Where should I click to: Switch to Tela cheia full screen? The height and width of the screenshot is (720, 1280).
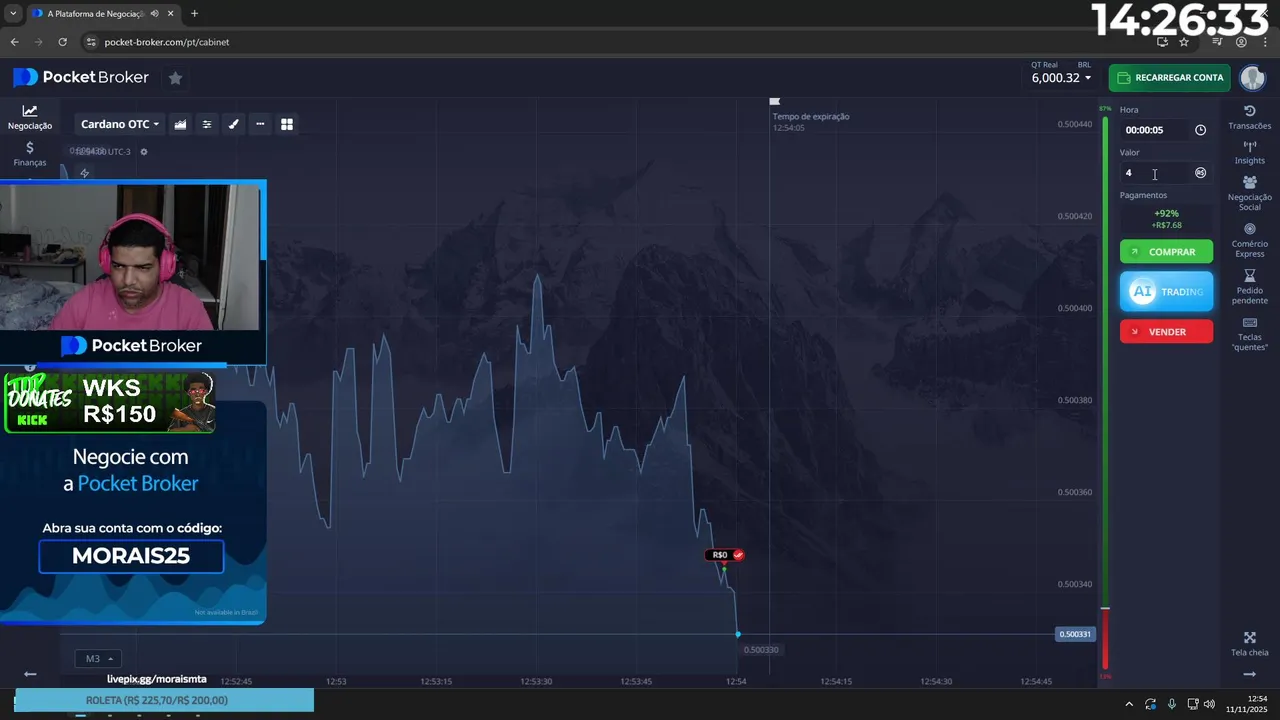click(1250, 645)
